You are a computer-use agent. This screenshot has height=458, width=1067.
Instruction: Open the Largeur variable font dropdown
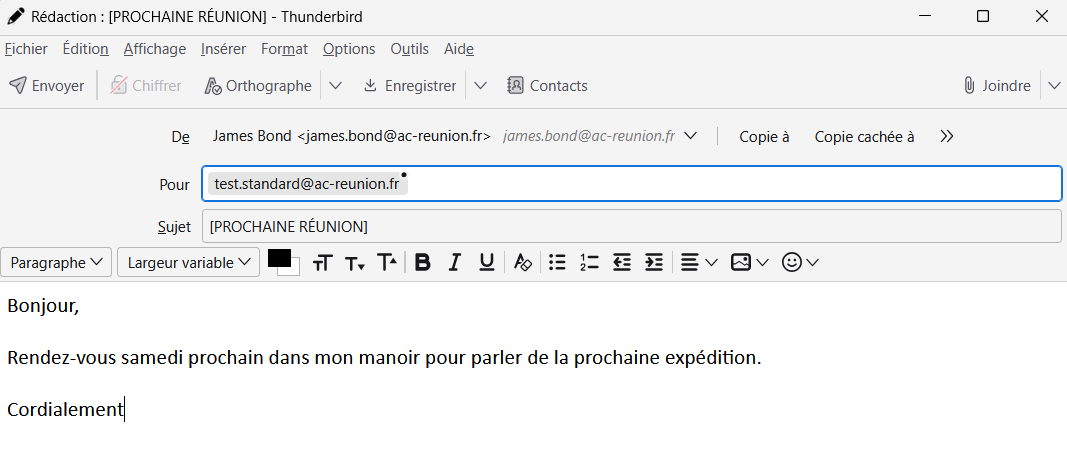tap(188, 262)
